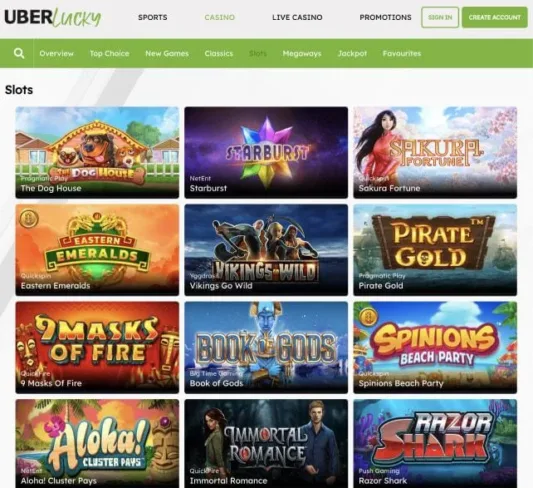Viewport: 533px width, 488px height.
Task: Open the Promotions page
Action: point(385,17)
